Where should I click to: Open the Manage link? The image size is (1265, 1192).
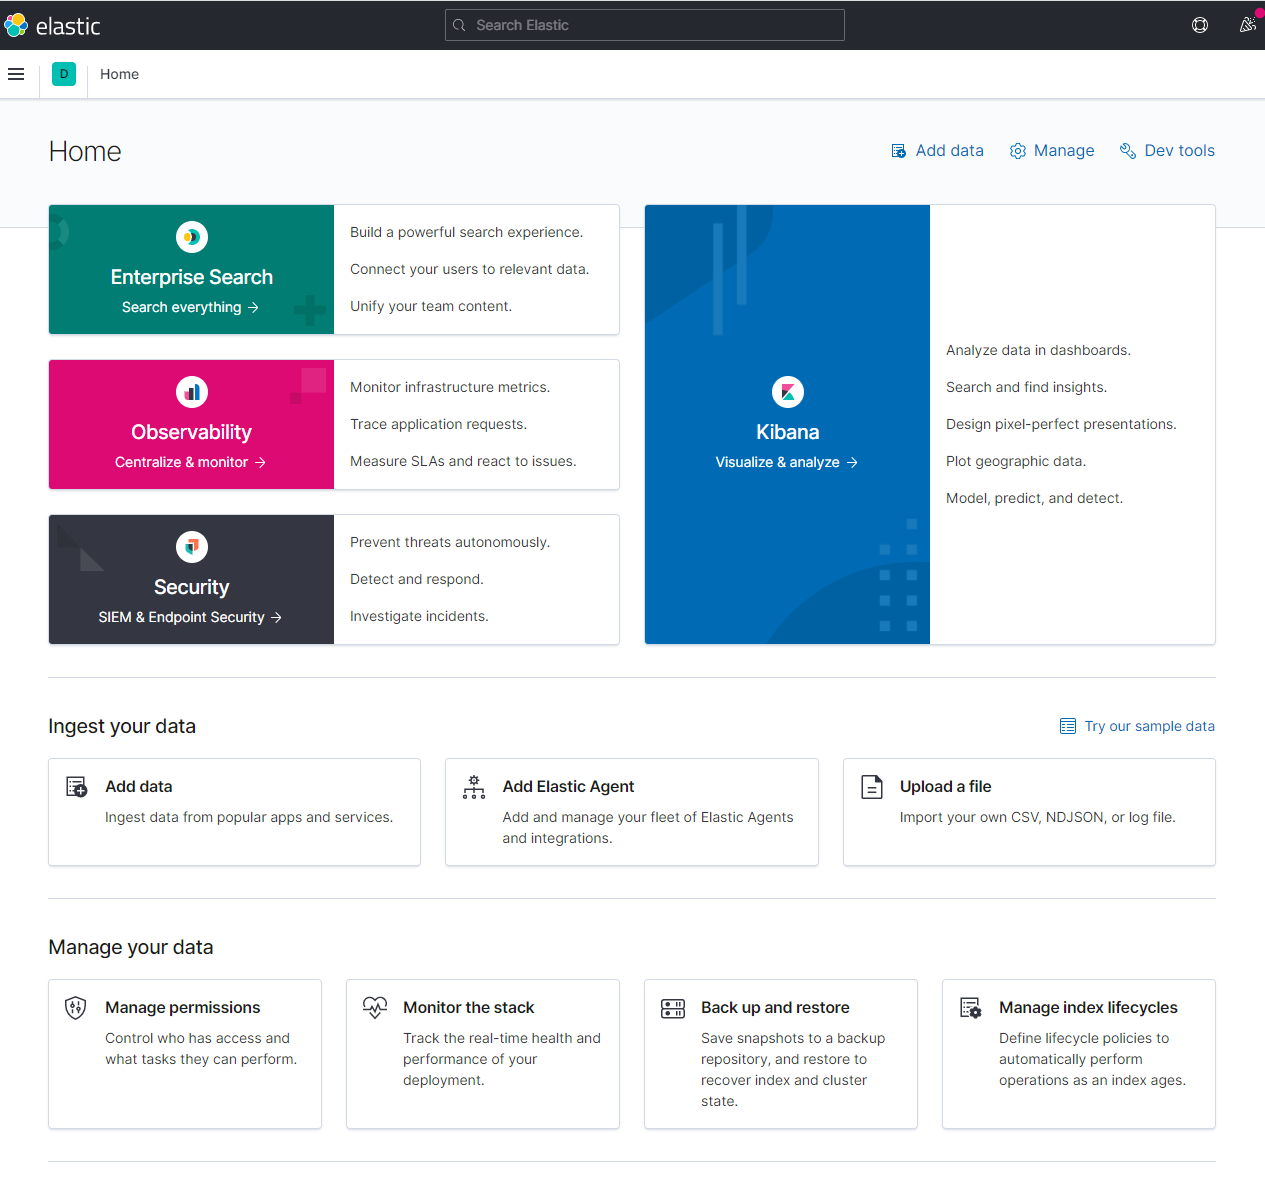point(1052,151)
